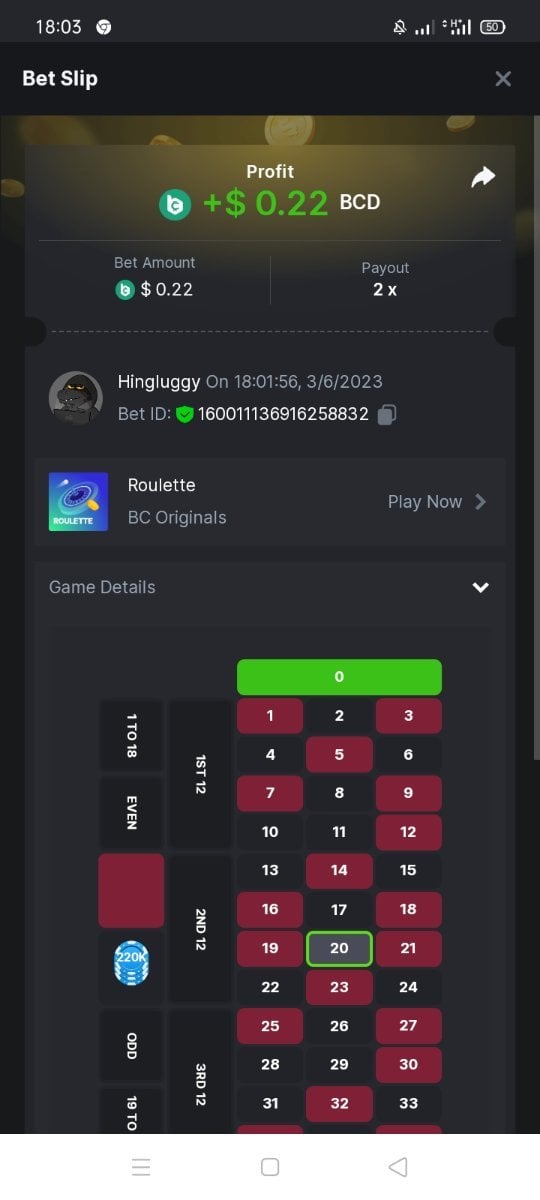540x1200 pixels.
Task: Select the ODD outside bet
Action: (x=131, y=1046)
